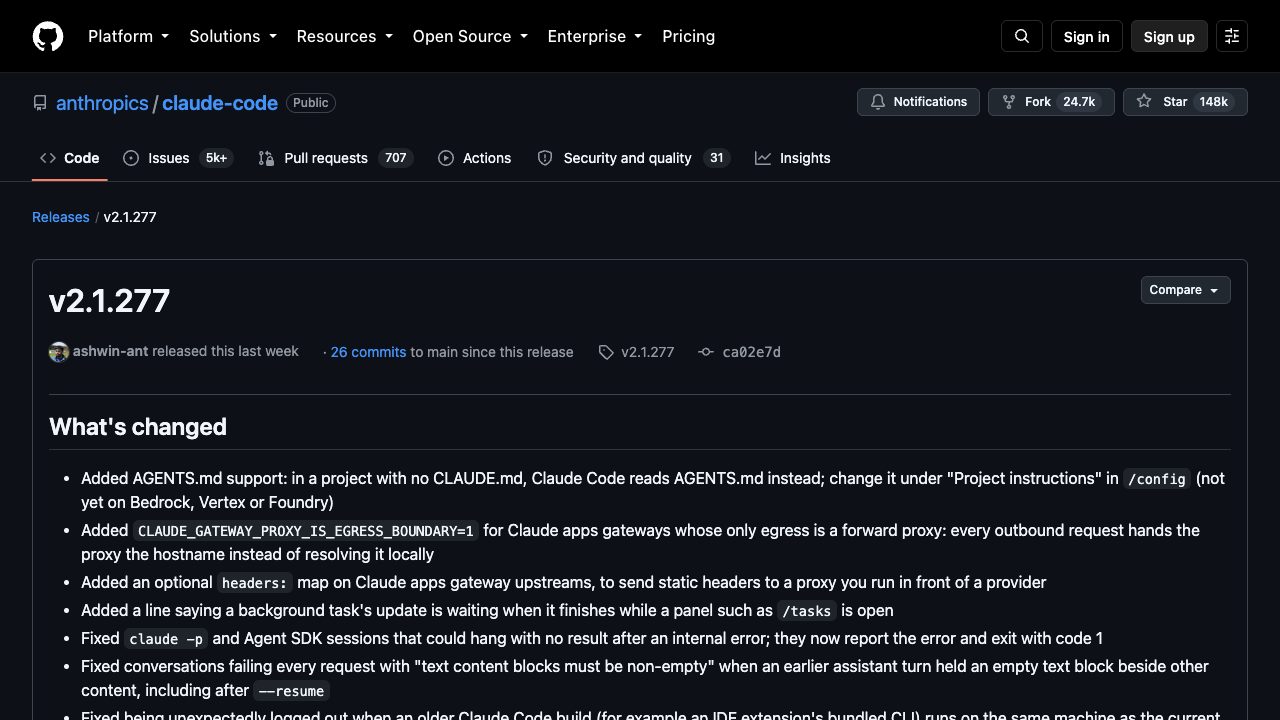The width and height of the screenshot is (1280, 720).
Task: Click the bell icon in Notifications
Action: 878,102
